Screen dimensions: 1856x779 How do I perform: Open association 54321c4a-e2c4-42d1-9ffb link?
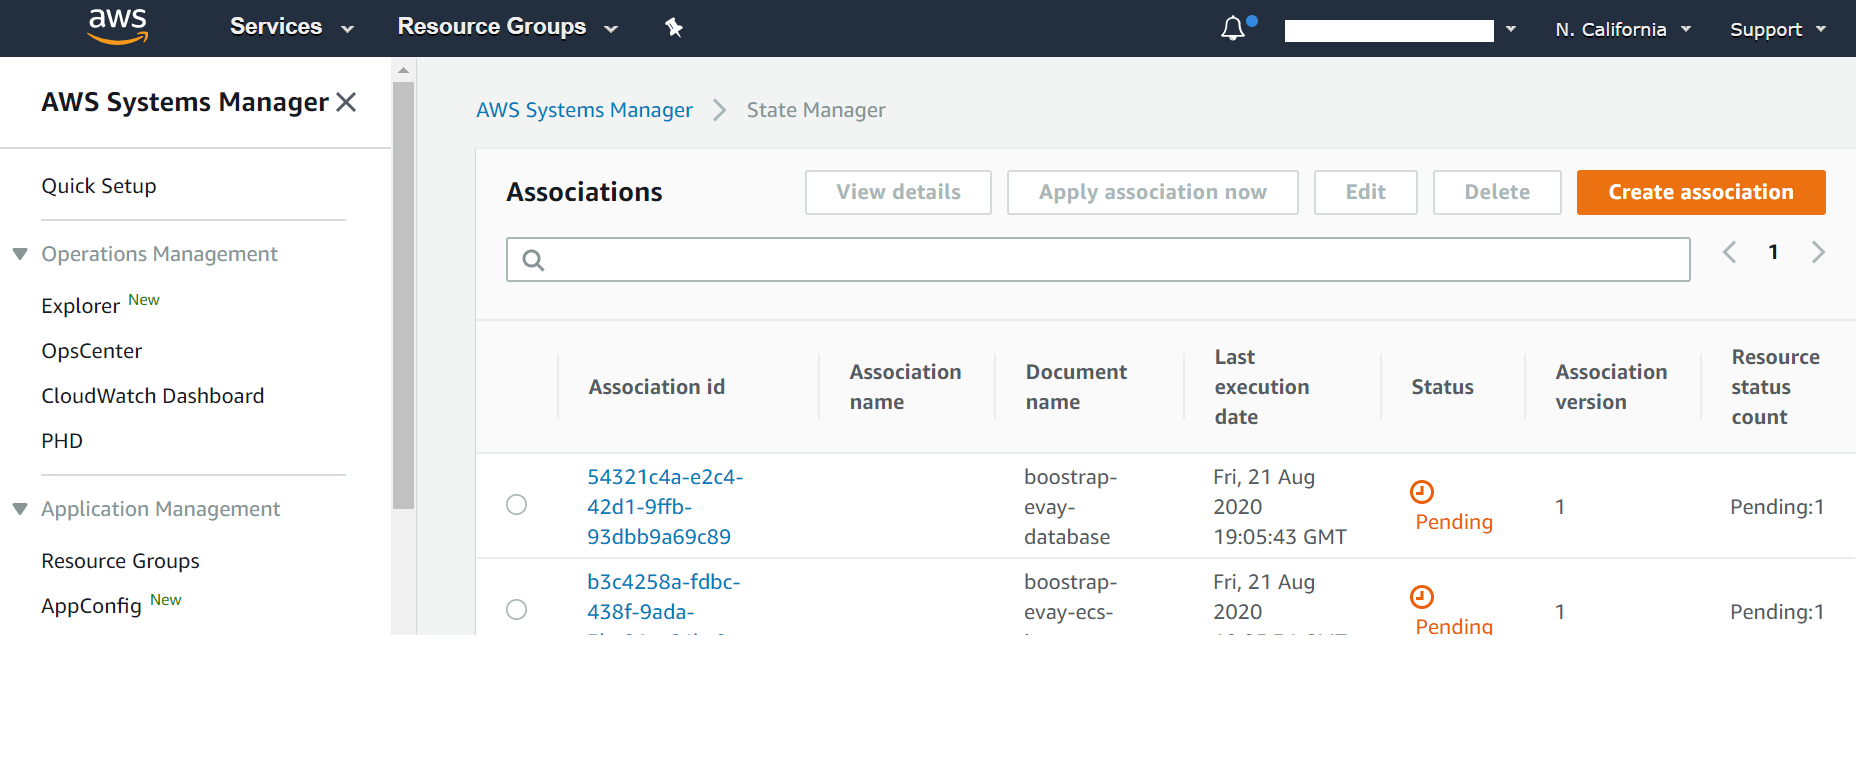pyautogui.click(x=665, y=507)
